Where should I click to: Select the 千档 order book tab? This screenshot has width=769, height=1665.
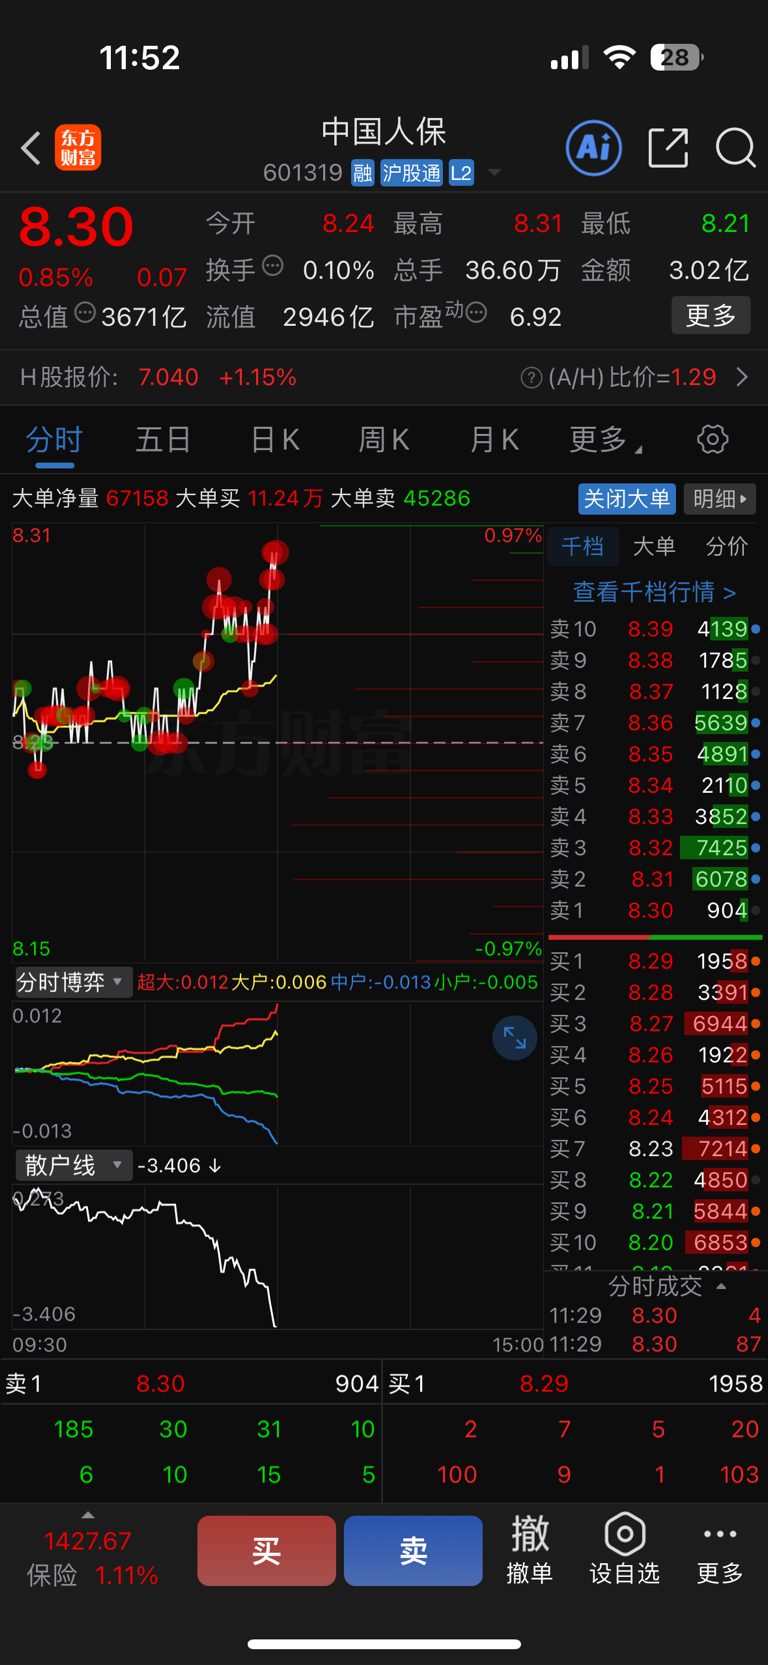click(x=583, y=546)
